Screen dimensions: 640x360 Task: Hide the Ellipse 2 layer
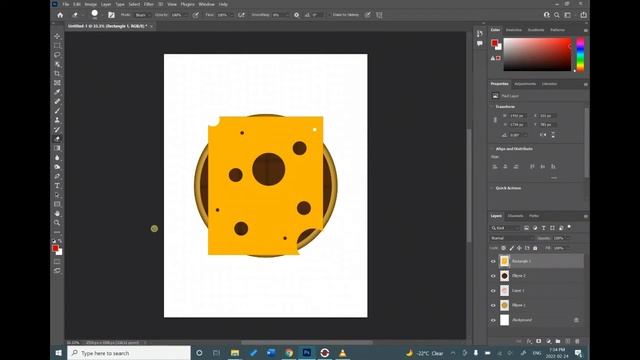pos(493,276)
